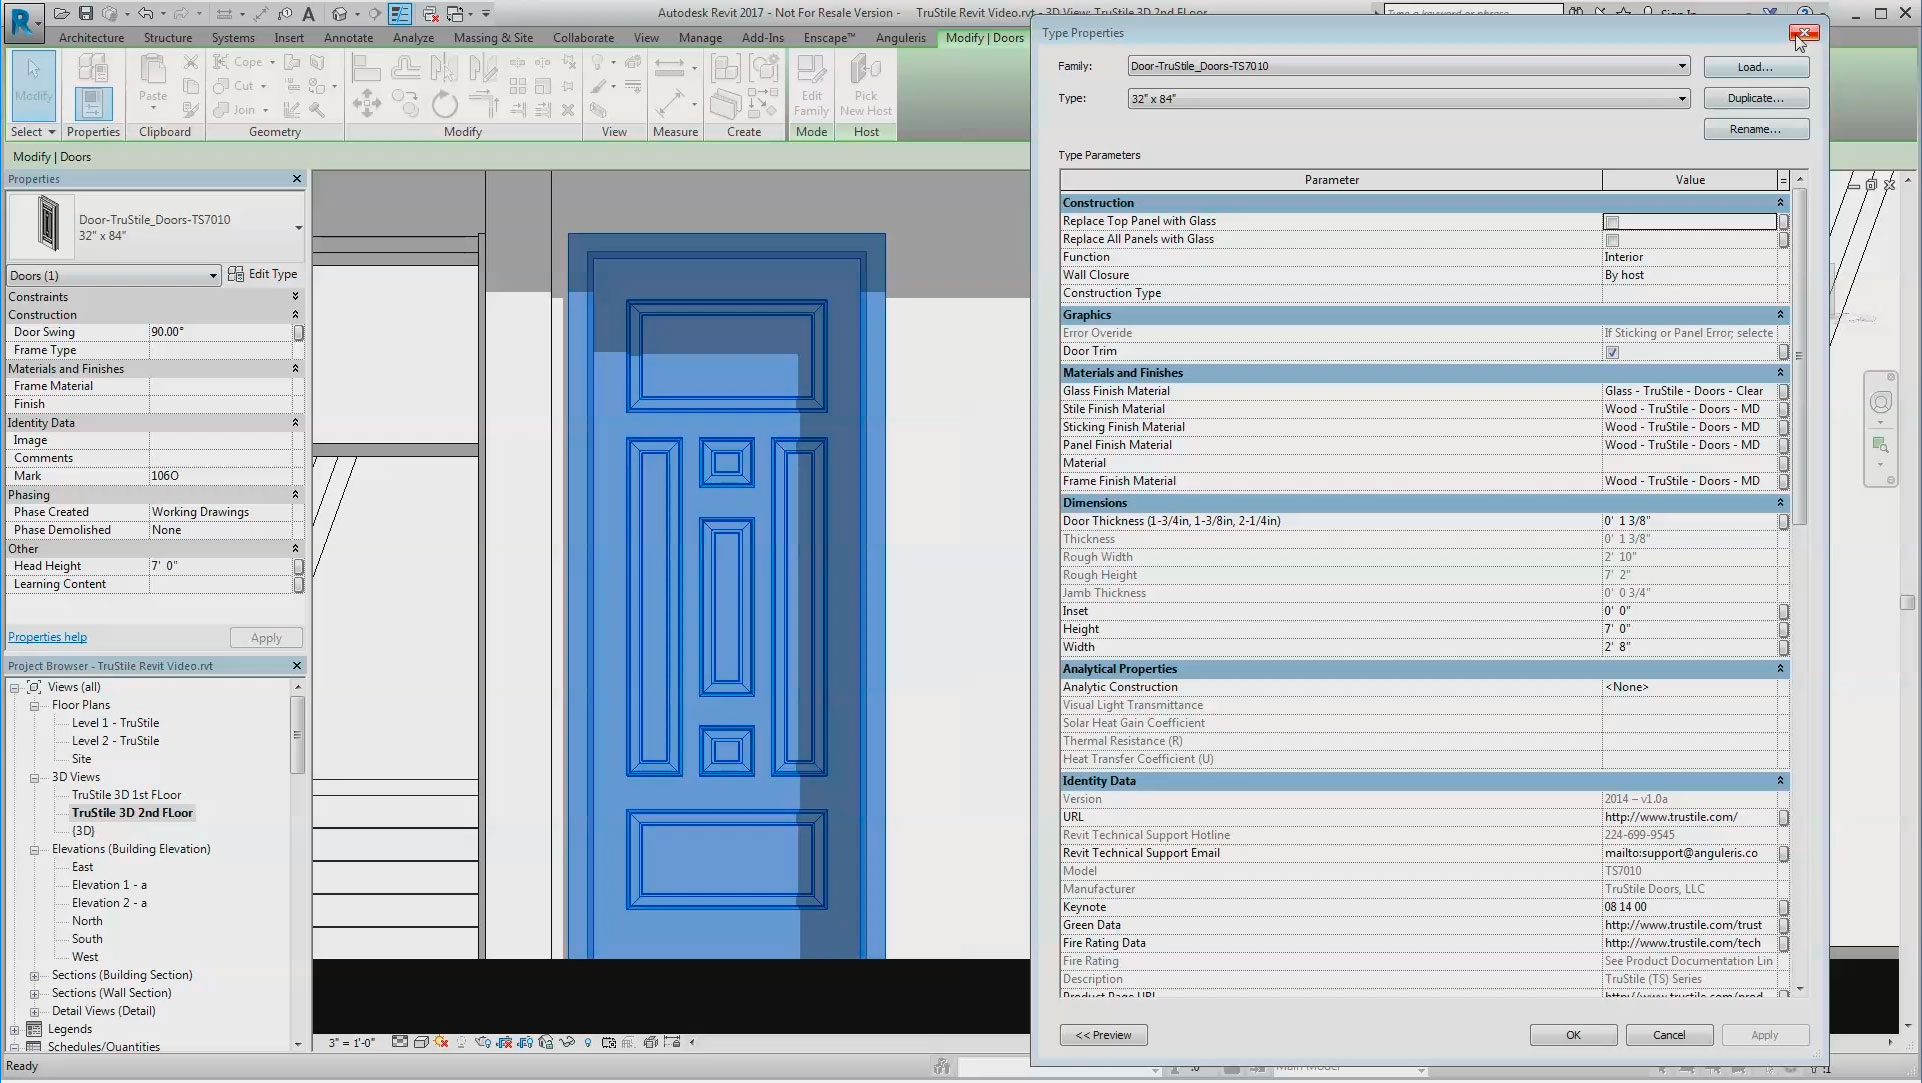1922x1083 pixels.
Task: Toggle the Thin Lines icon in quick access toolbar
Action: point(400,13)
